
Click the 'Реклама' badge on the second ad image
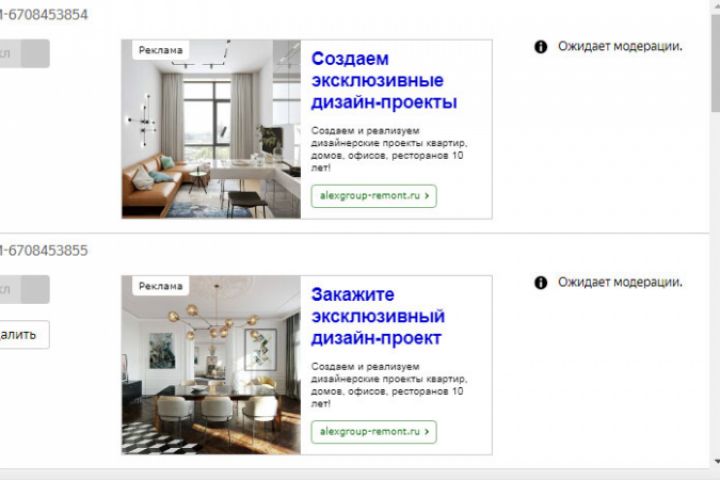161,286
